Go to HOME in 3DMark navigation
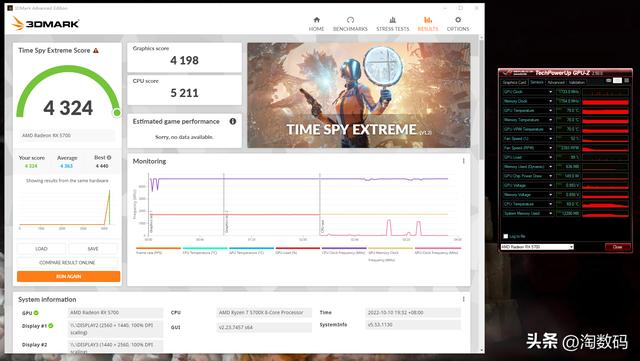Image resolution: width=640 pixels, height=361 pixels. (x=316, y=24)
